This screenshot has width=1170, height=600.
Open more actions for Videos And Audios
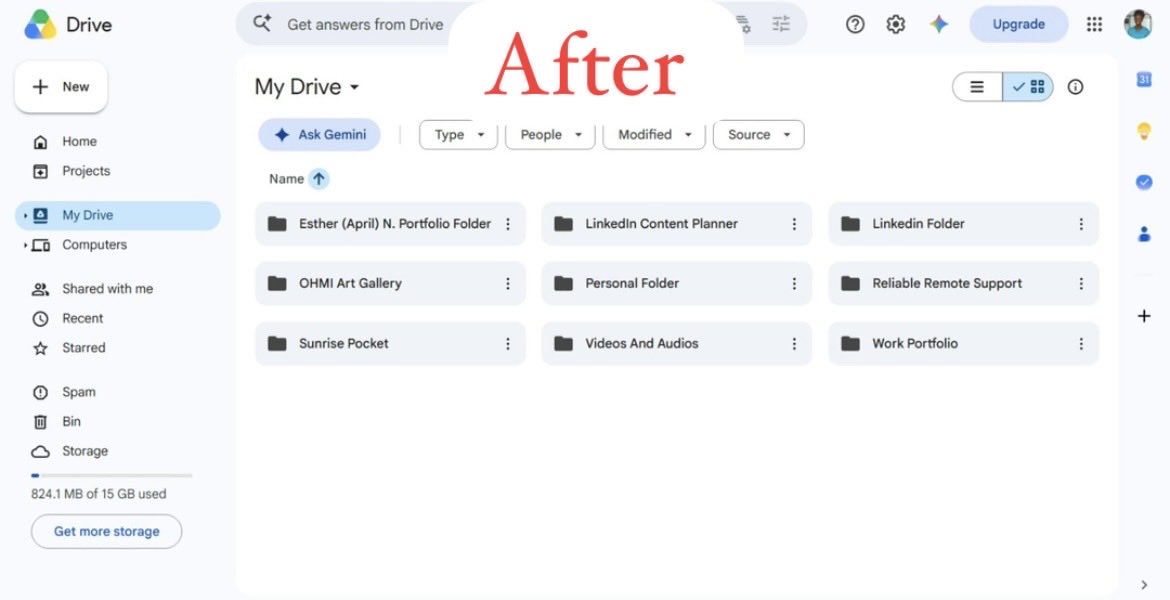pyautogui.click(x=794, y=343)
